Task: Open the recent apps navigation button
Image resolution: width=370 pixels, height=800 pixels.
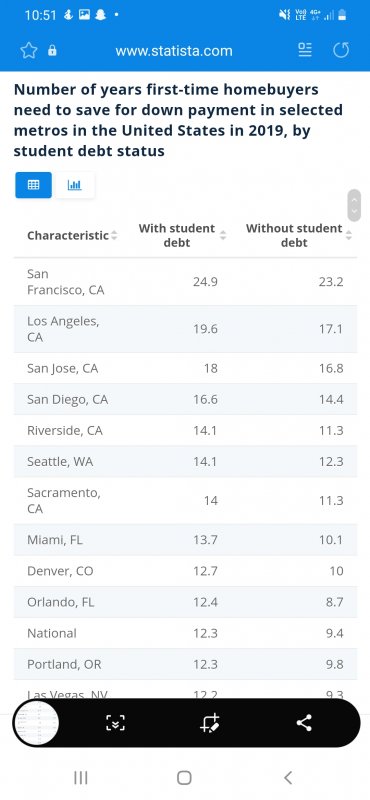Action: click(81, 778)
